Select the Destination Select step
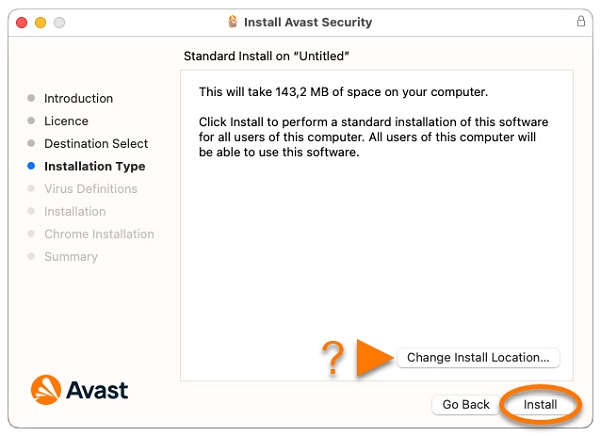The height and width of the screenshot is (436, 600). coord(96,144)
